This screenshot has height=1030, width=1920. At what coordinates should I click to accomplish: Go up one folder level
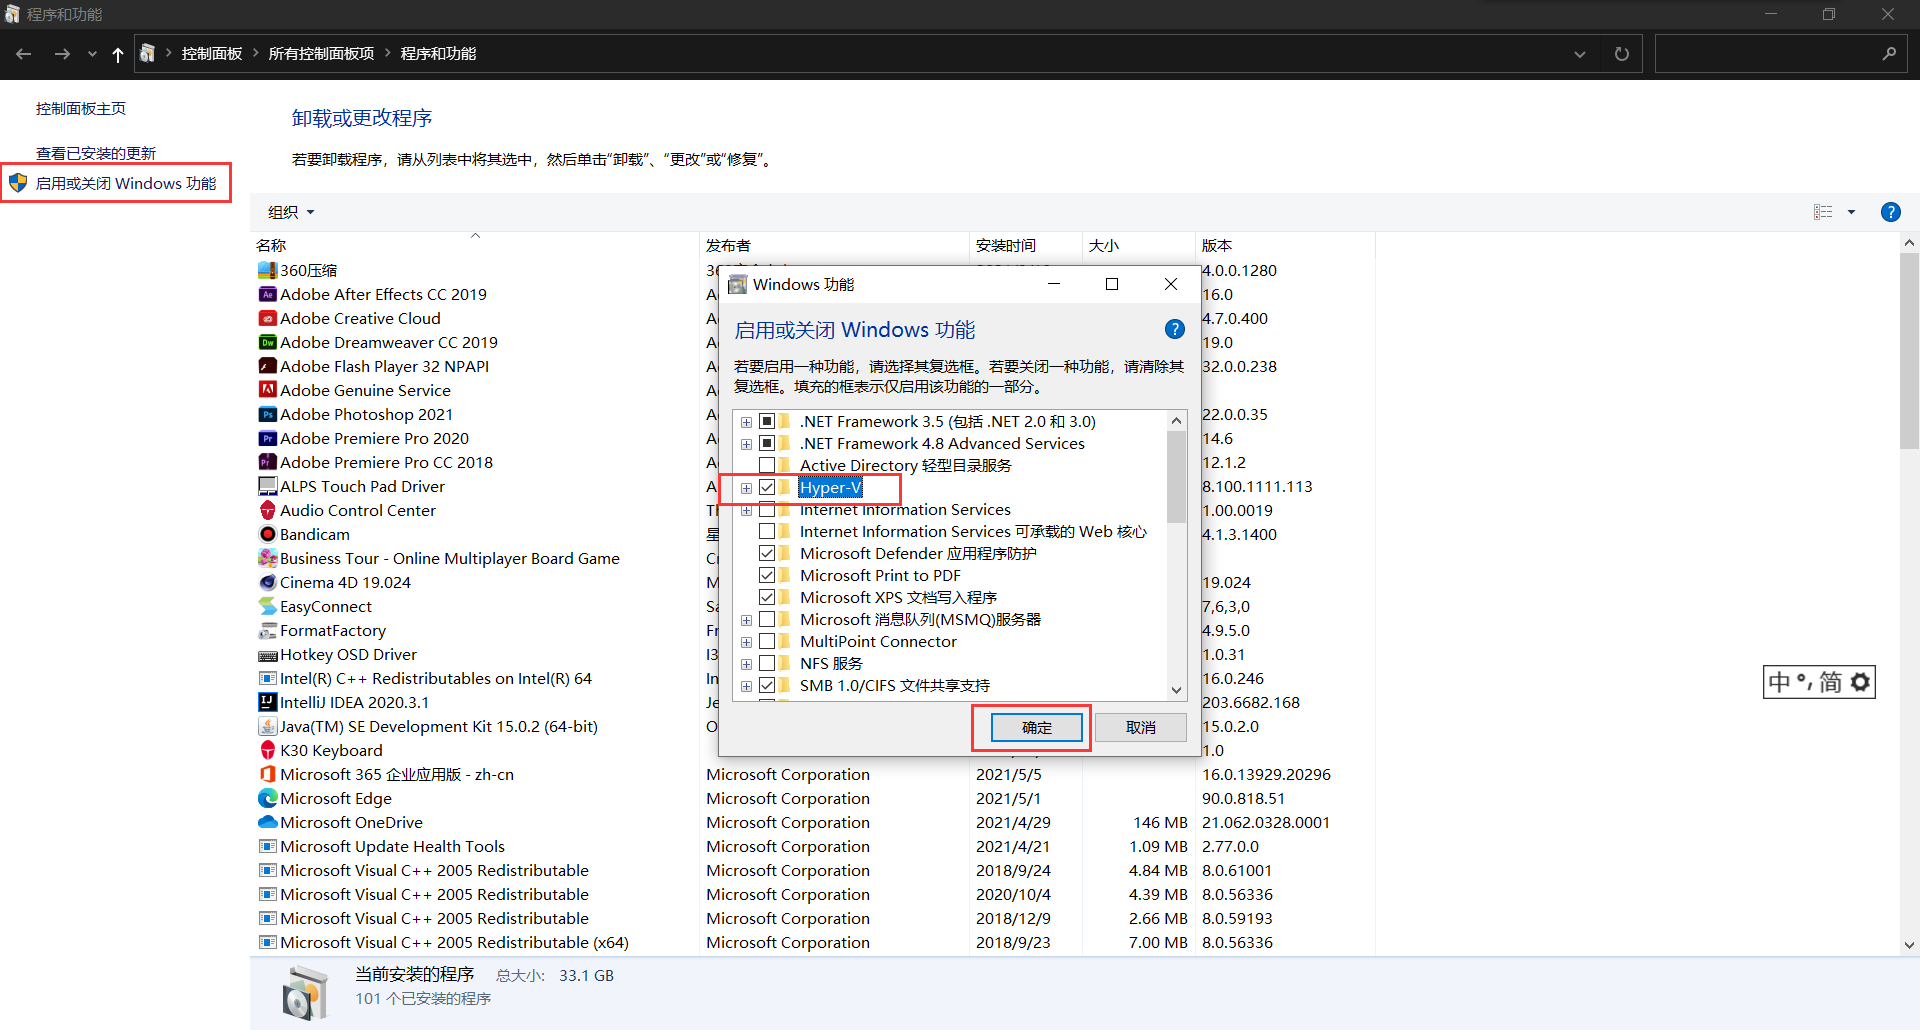coord(118,54)
